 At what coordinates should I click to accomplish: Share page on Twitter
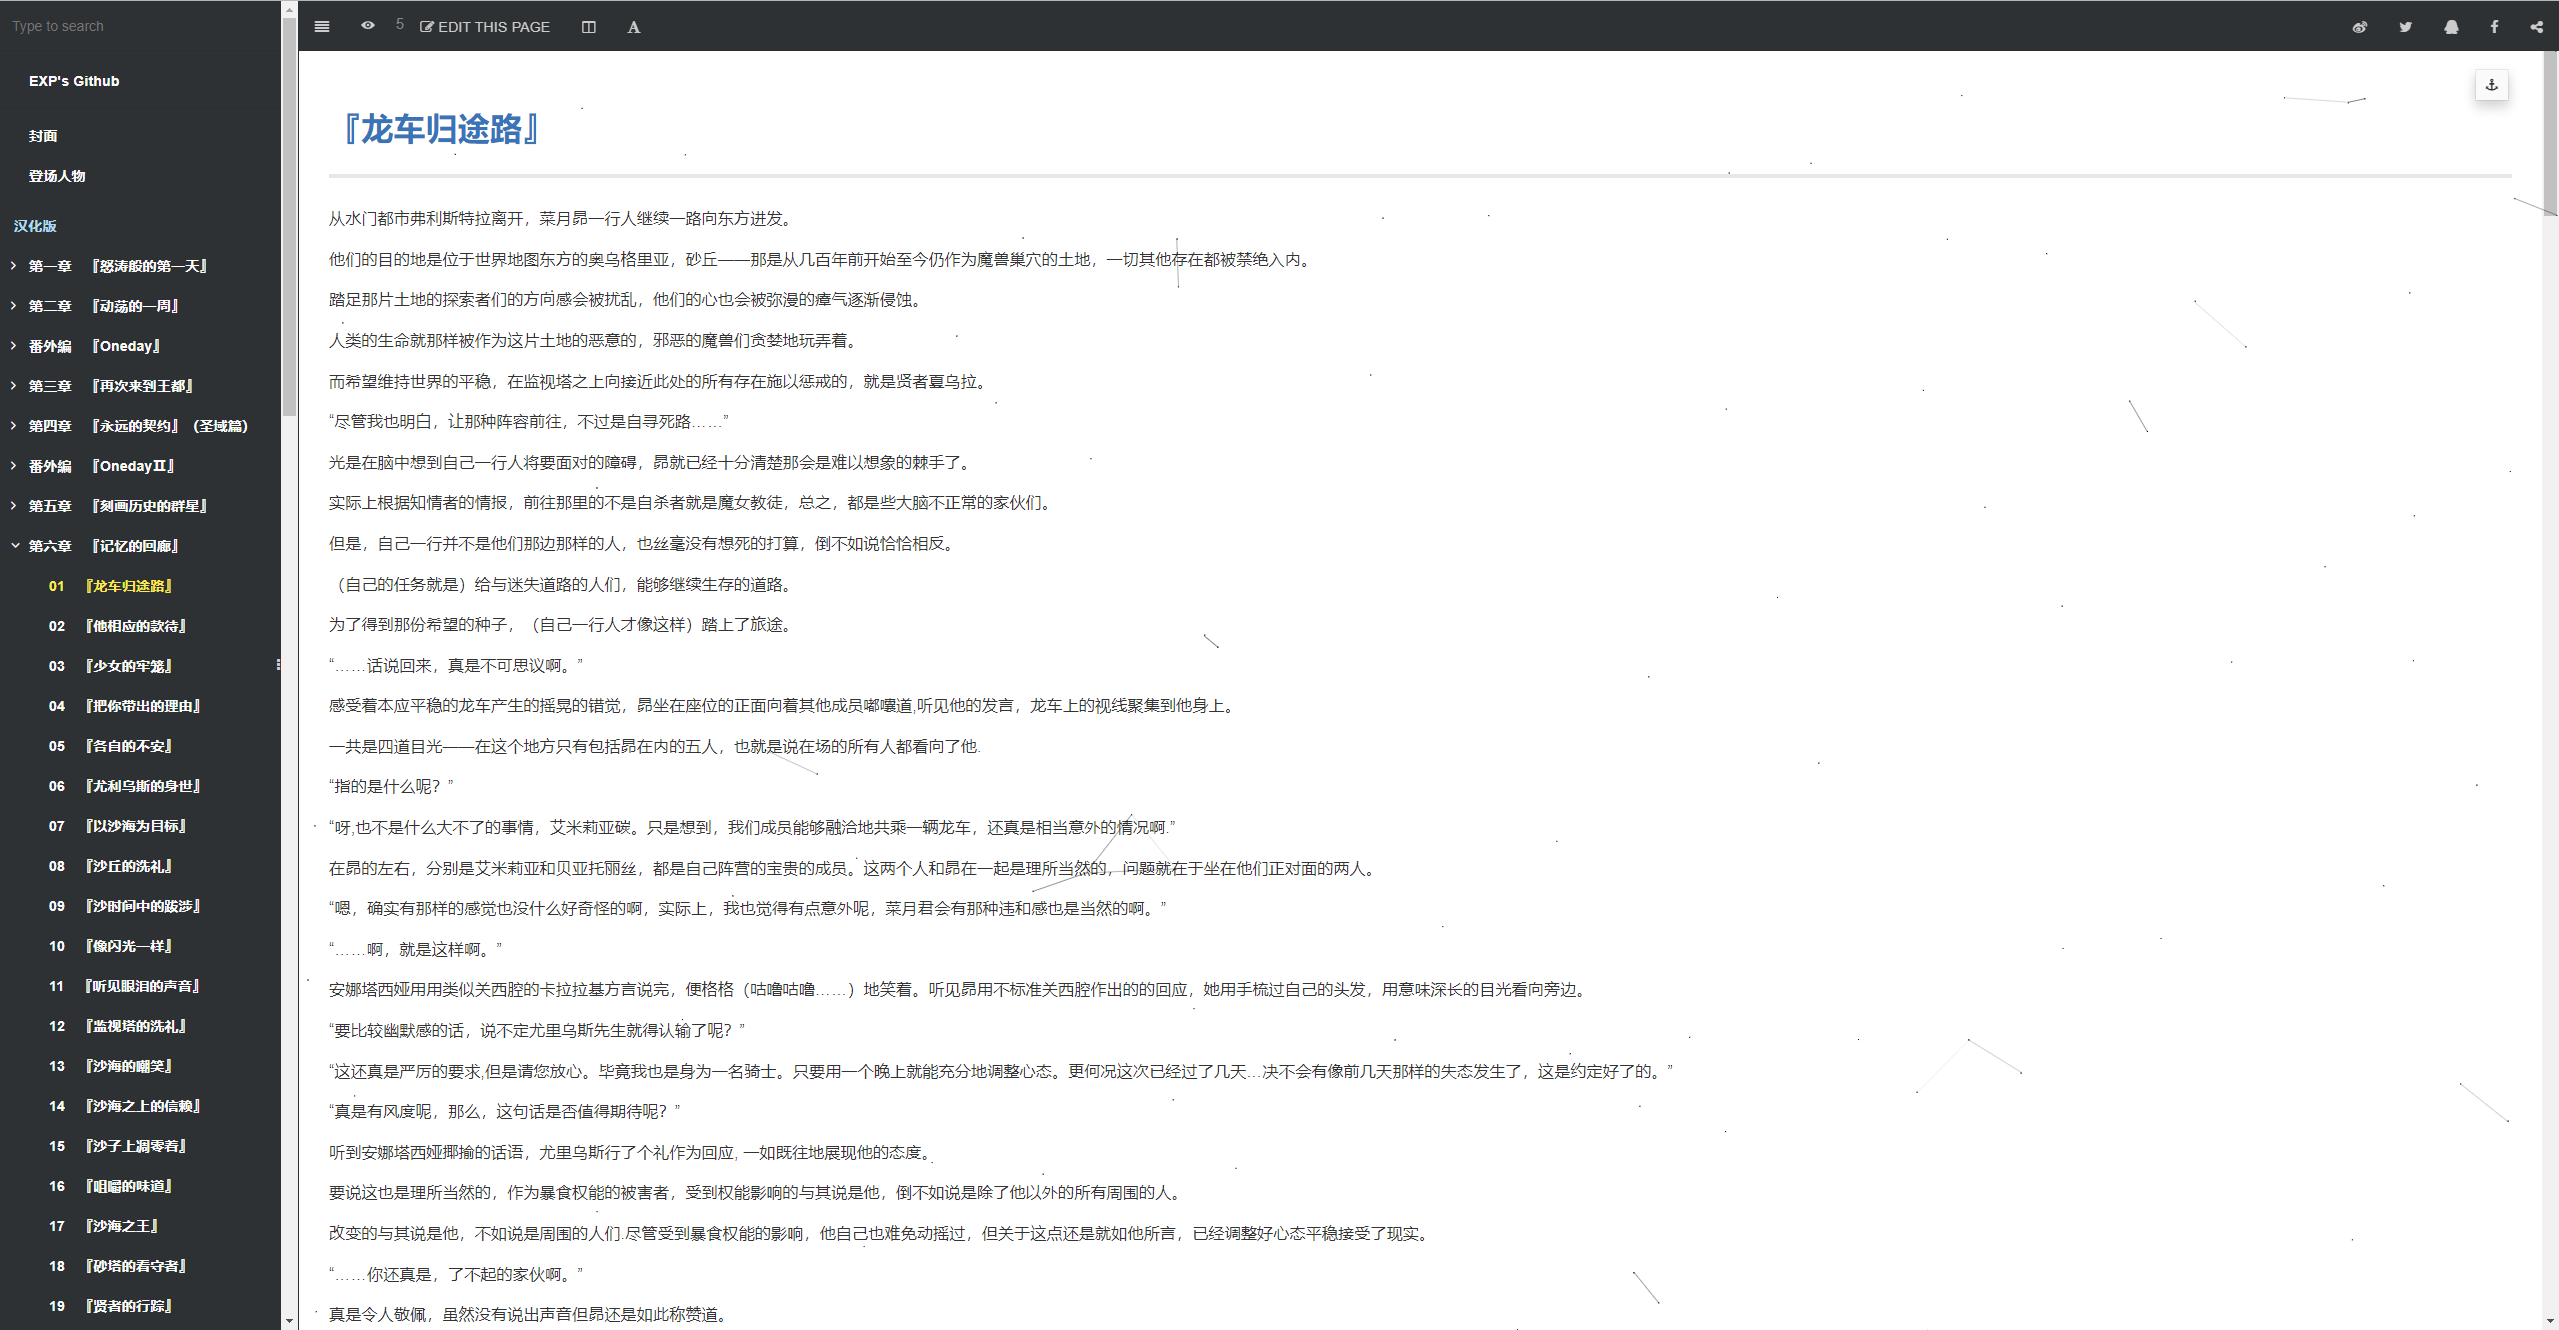2405,27
